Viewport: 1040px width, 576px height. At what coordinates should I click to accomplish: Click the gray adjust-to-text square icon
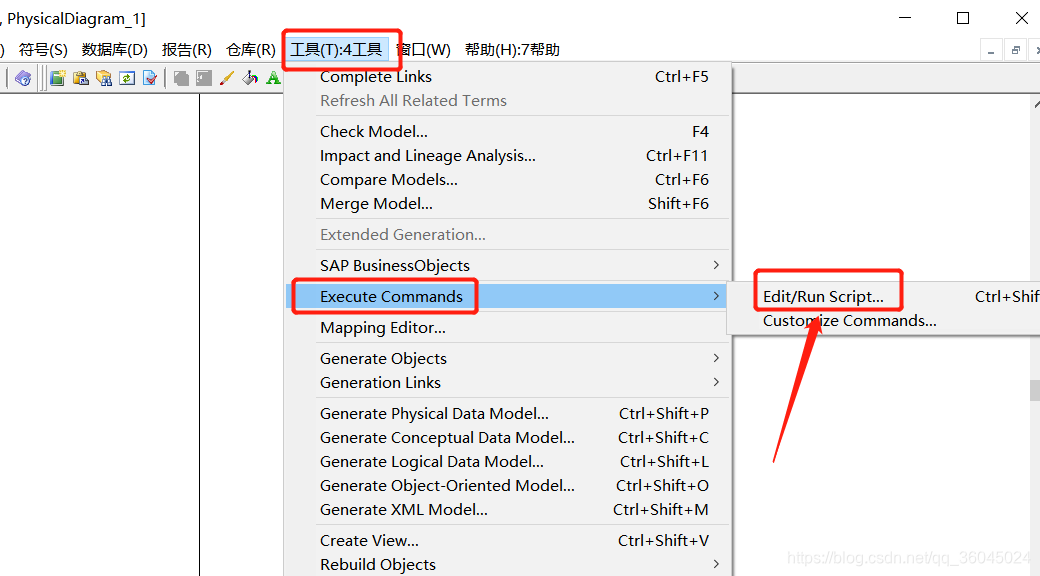pos(204,78)
